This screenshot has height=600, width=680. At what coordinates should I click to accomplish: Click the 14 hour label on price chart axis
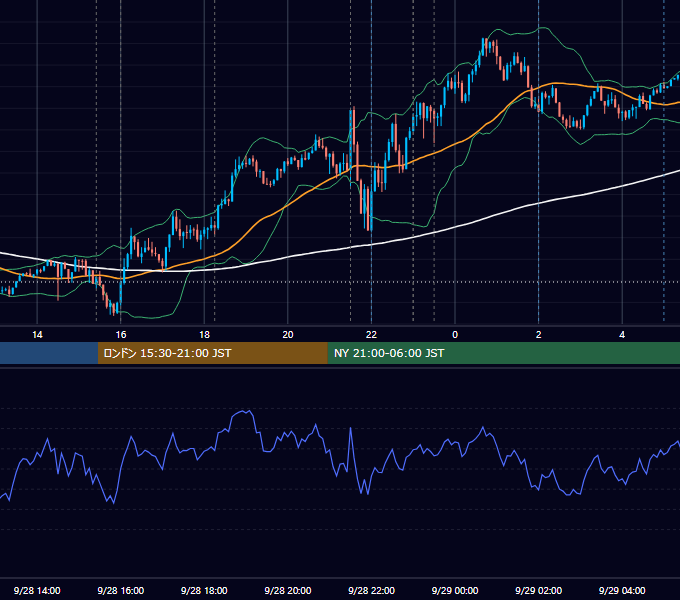(37, 335)
